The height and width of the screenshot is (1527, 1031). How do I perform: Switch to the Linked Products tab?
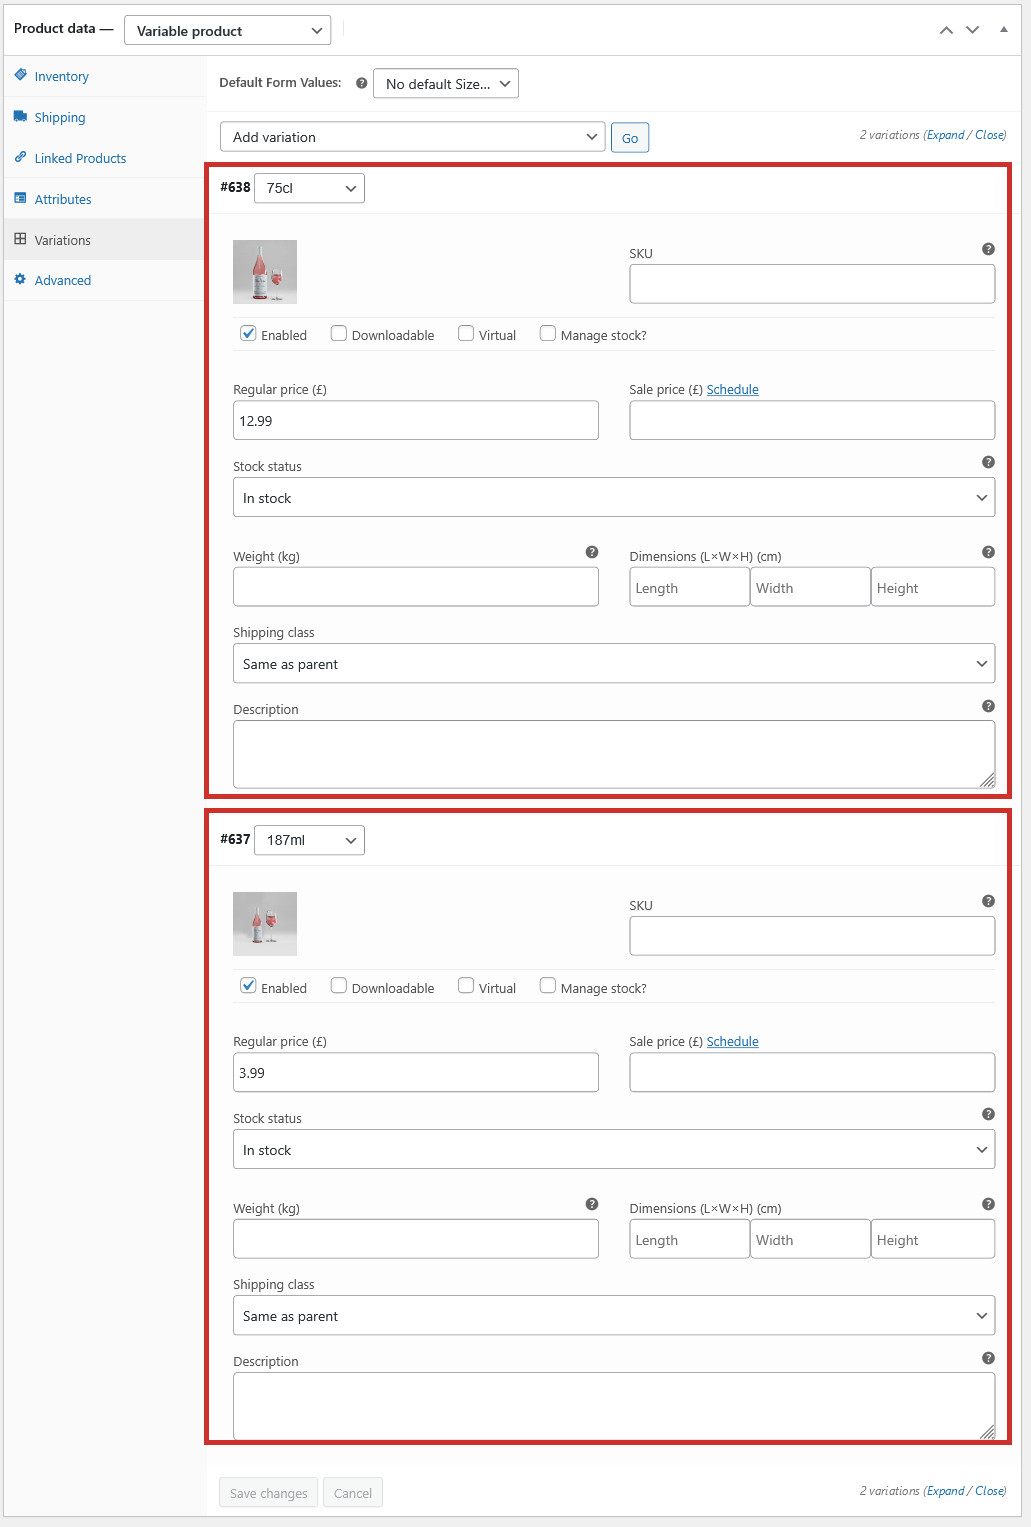80,158
